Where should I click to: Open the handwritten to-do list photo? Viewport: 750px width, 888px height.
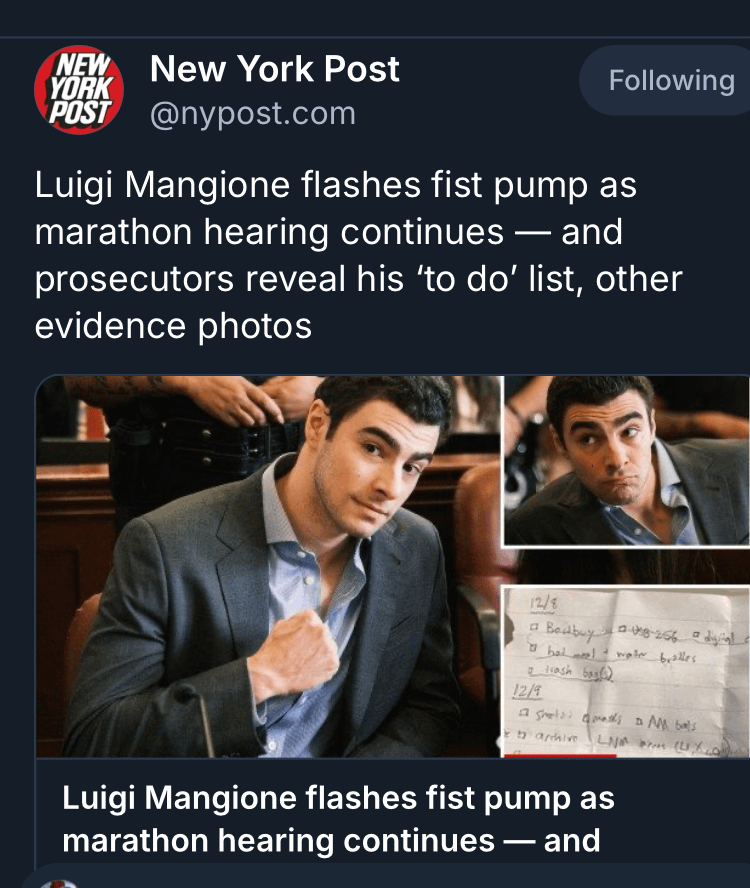pyautogui.click(x=627, y=672)
